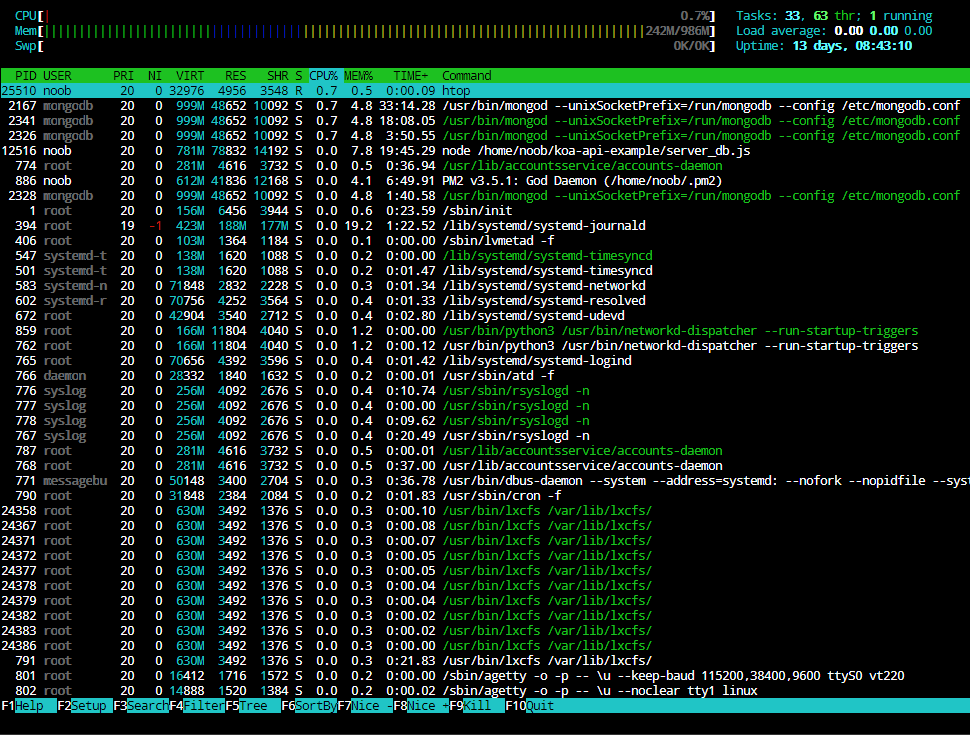Open the F2 Setup menu
The width and height of the screenshot is (970, 735).
point(84,705)
